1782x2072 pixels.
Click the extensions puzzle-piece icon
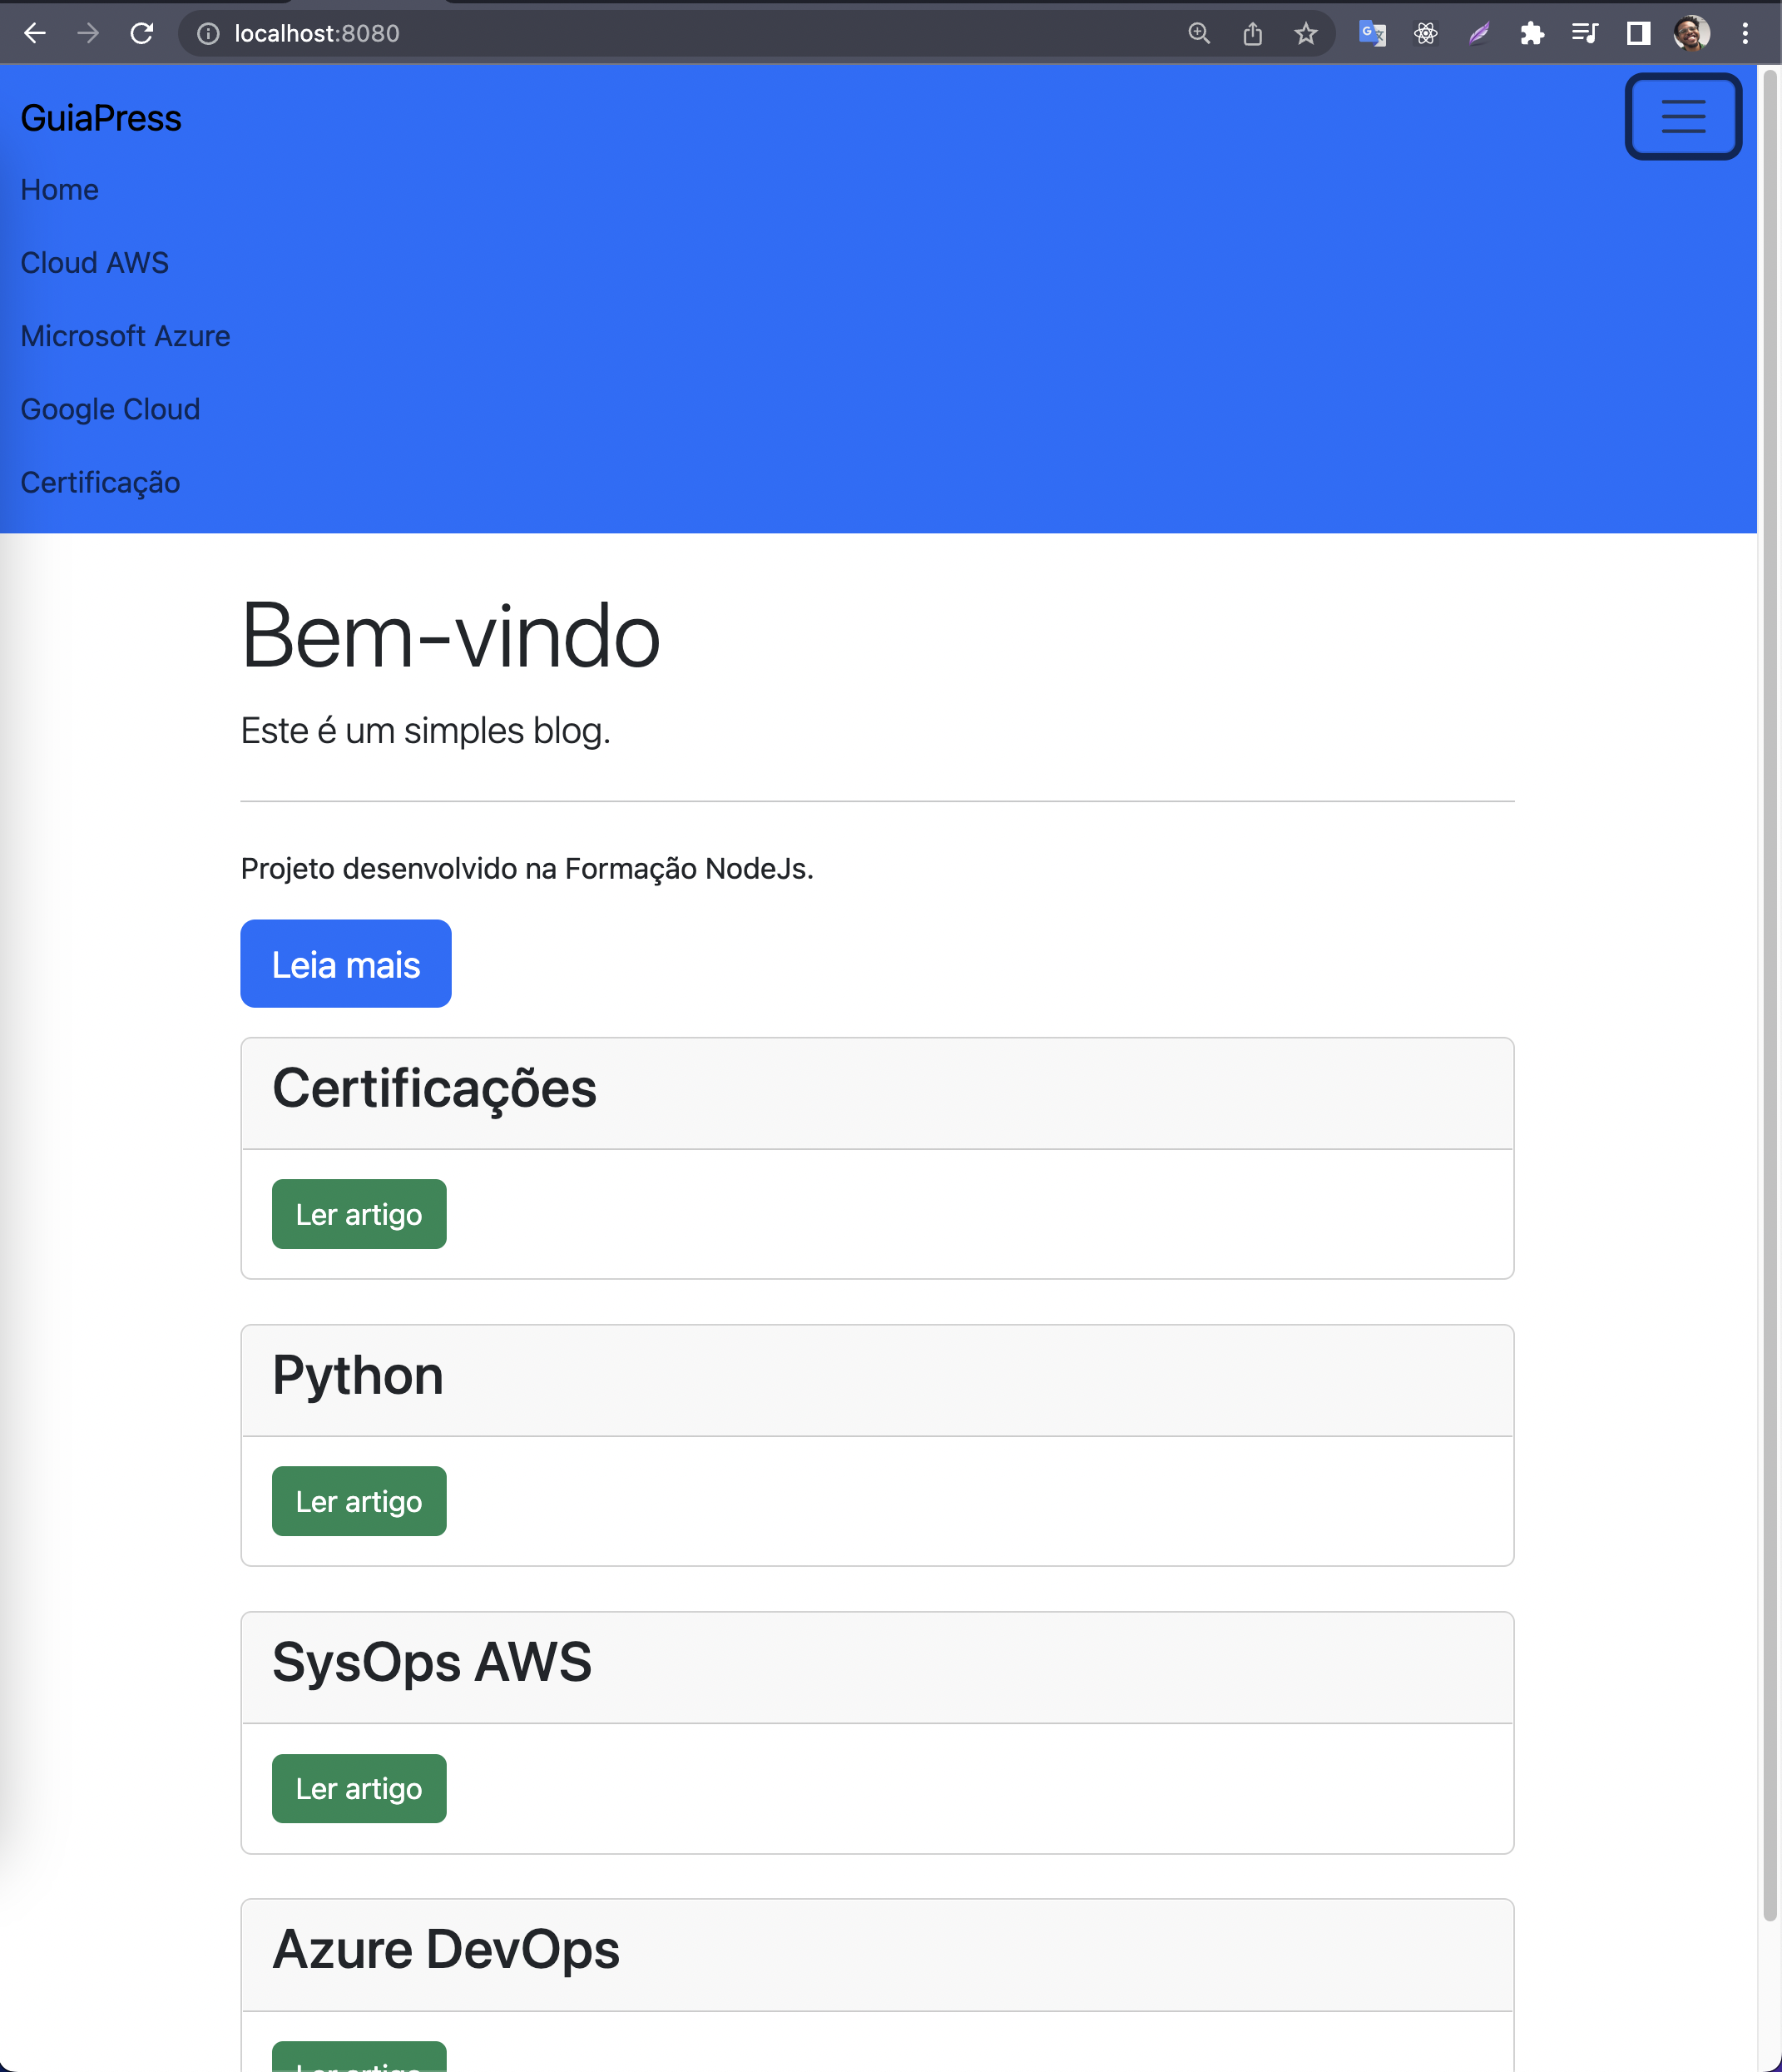(x=1533, y=33)
